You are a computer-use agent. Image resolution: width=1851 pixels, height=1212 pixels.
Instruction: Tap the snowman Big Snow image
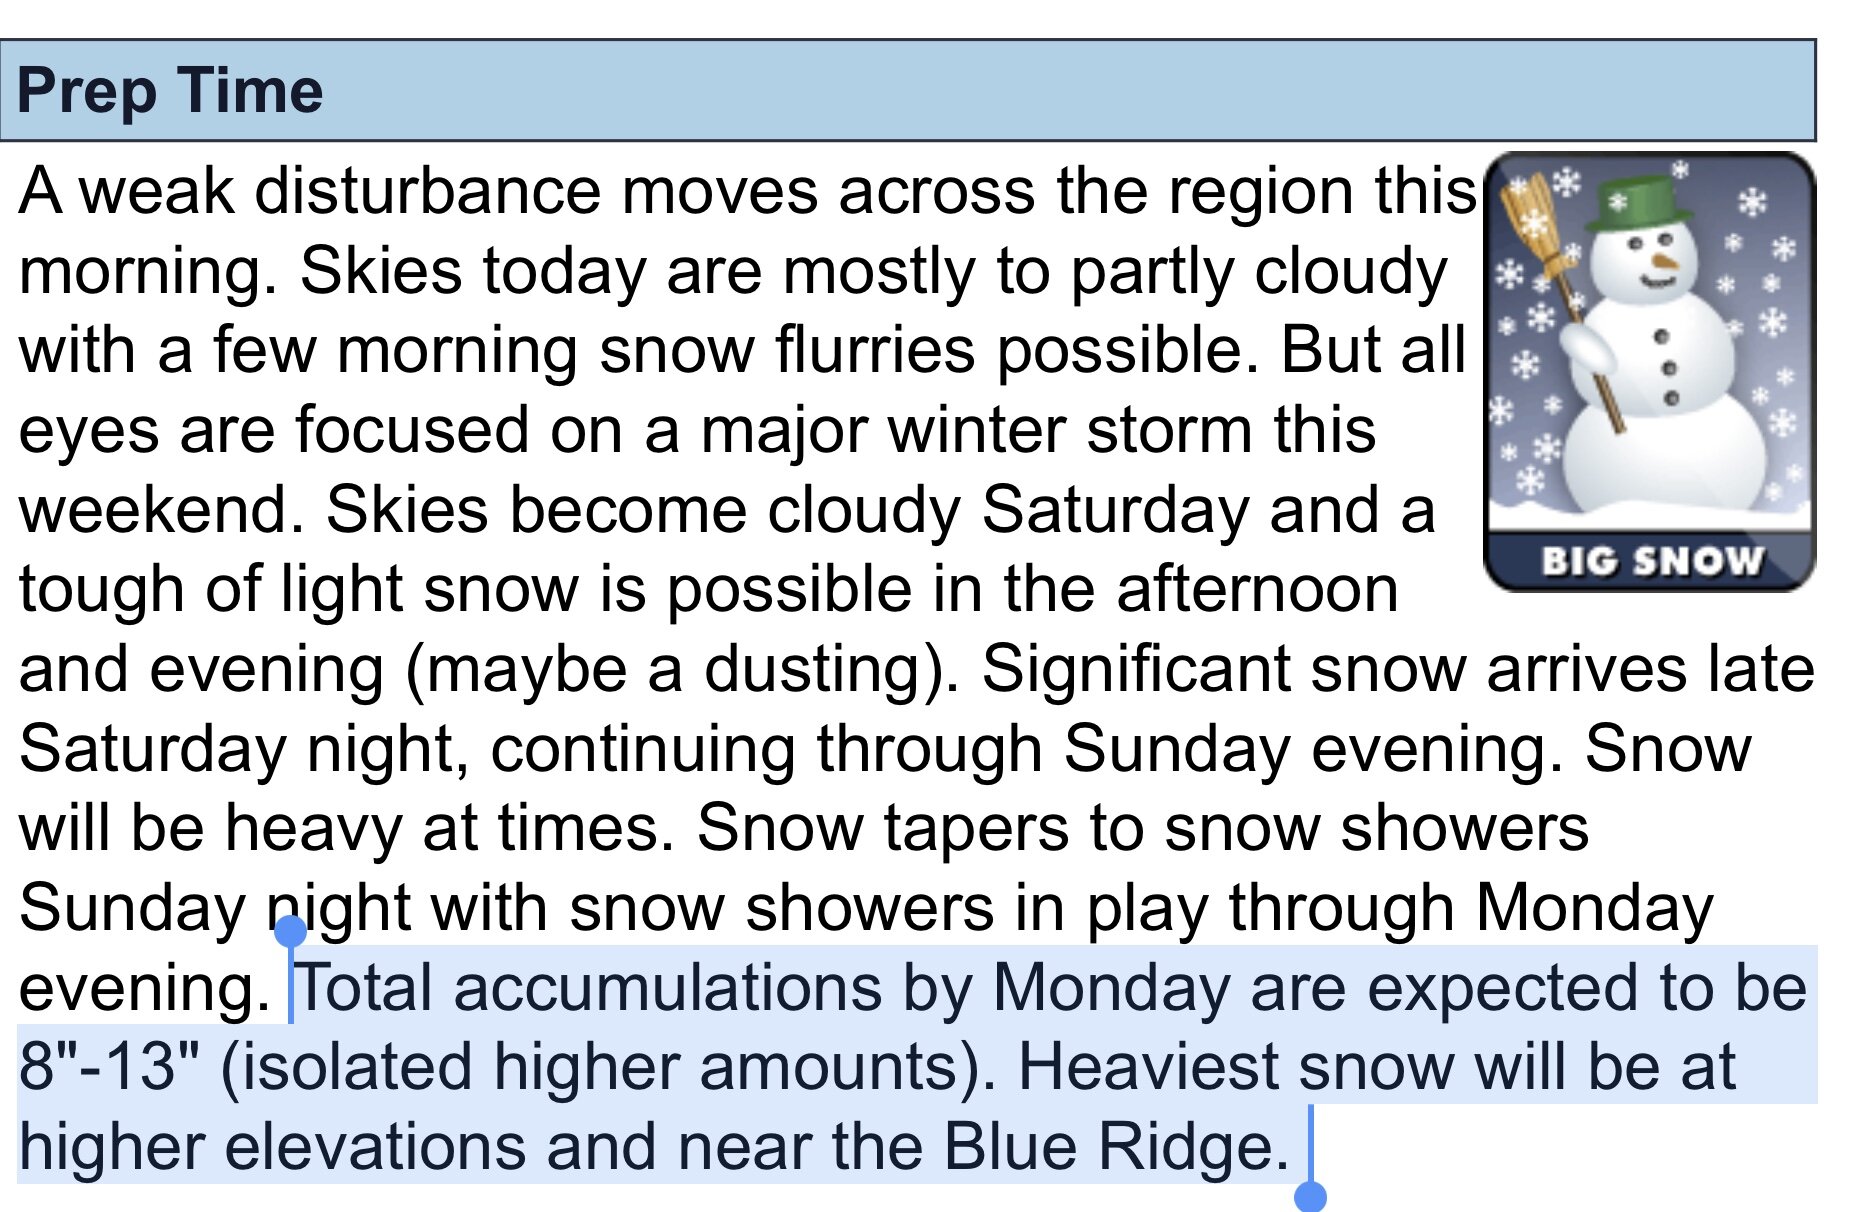(1650, 371)
